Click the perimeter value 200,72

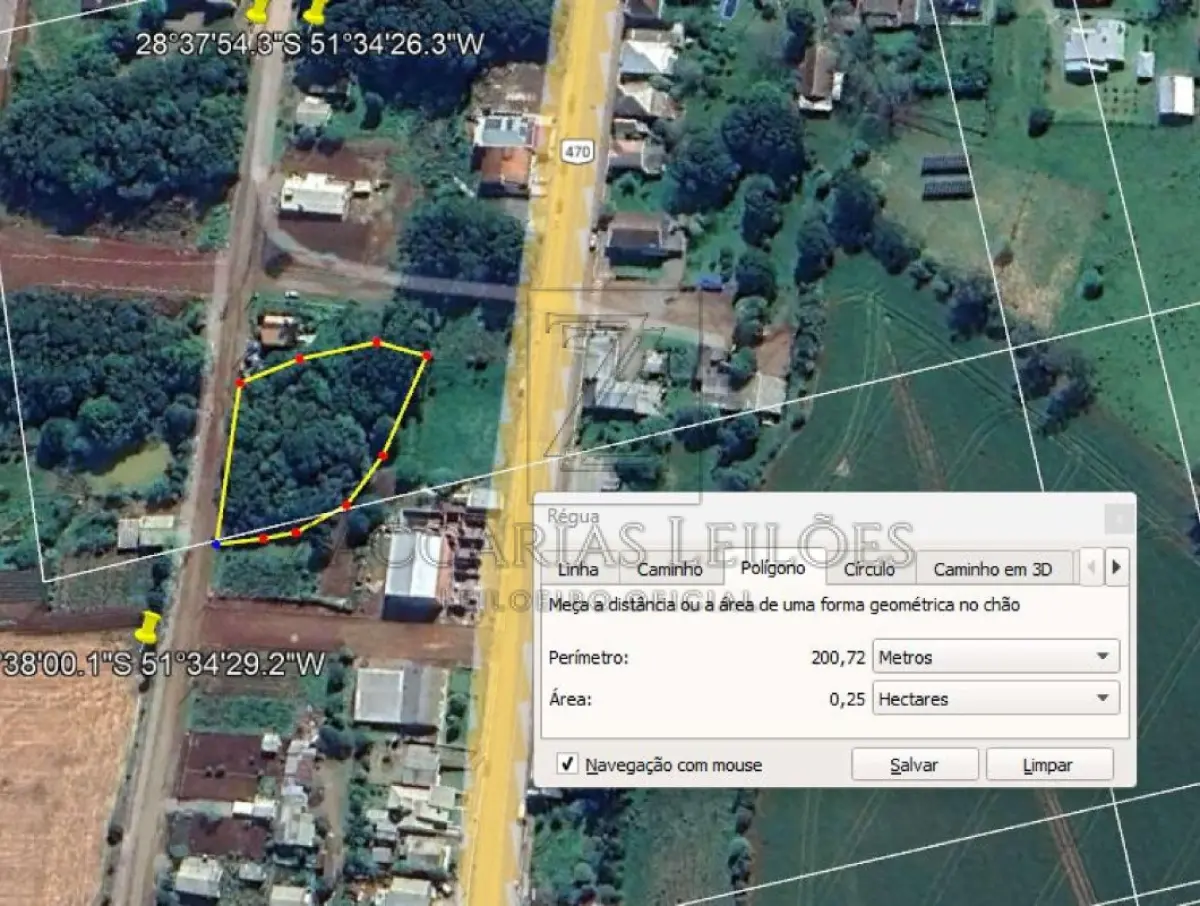pyautogui.click(x=838, y=658)
